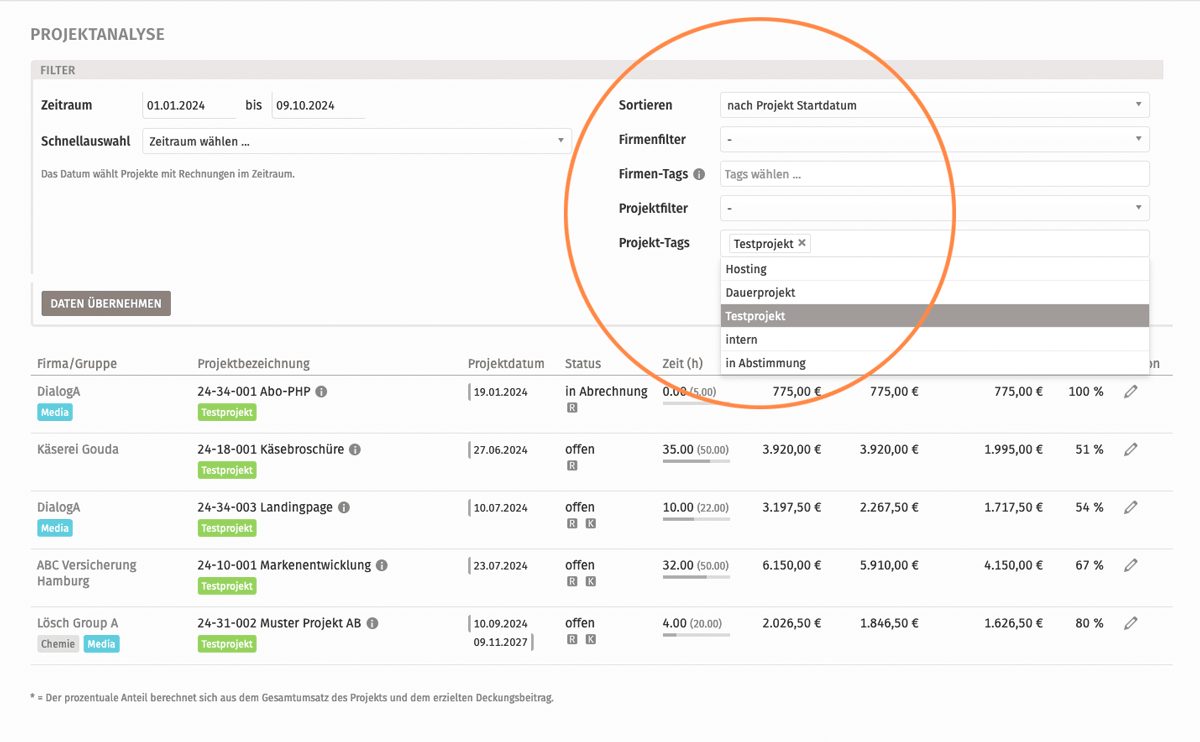The height and width of the screenshot is (742, 1200).
Task: Click the R badge in Abo-PHP status
Action: click(572, 408)
